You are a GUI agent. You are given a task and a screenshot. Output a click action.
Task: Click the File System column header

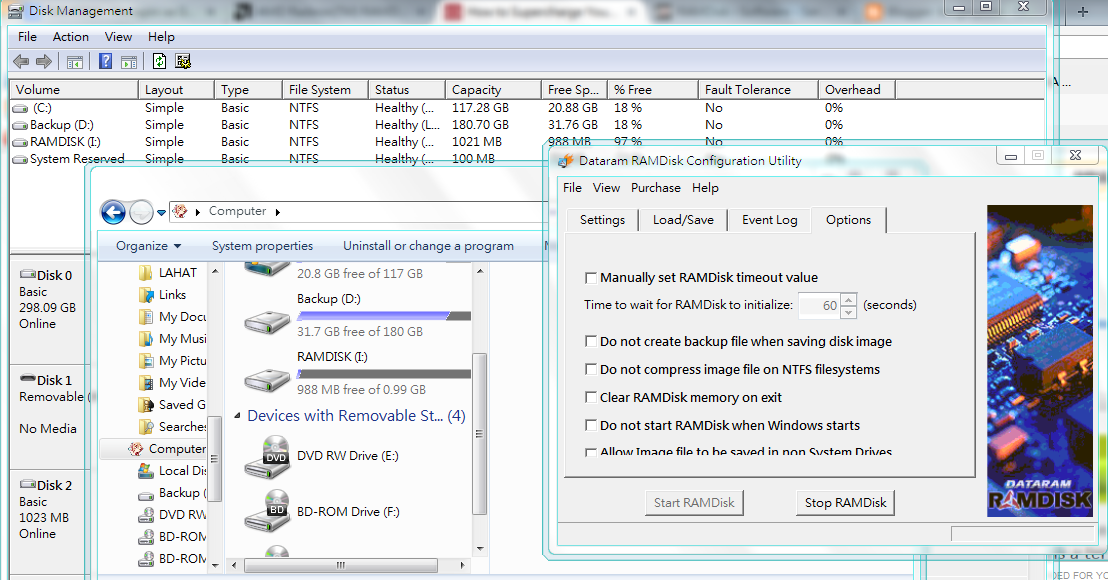(x=325, y=90)
